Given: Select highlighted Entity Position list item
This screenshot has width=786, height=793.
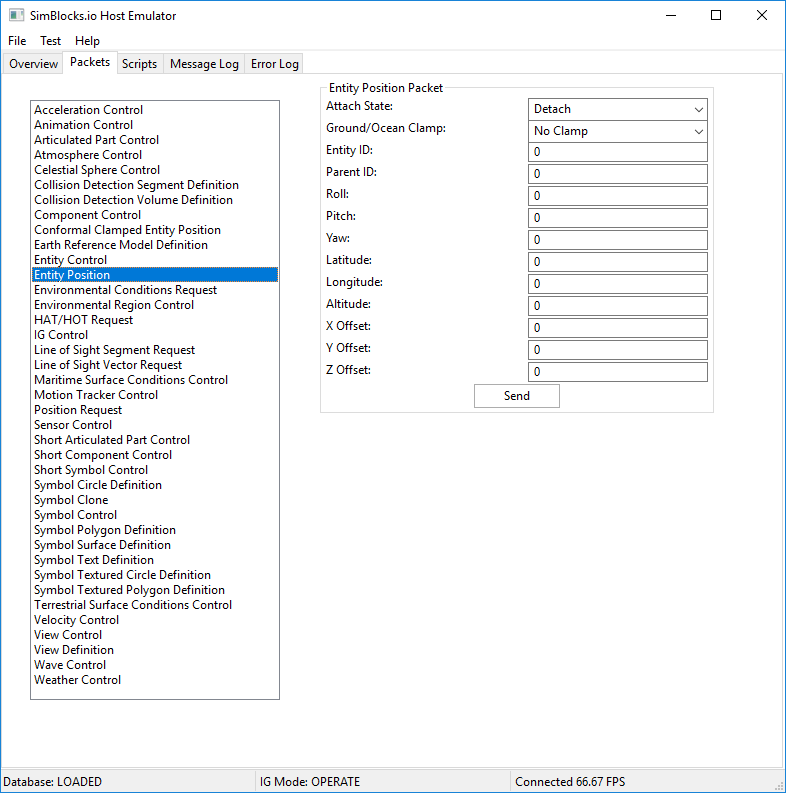Looking at the screenshot, I should pyautogui.click(x=155, y=275).
